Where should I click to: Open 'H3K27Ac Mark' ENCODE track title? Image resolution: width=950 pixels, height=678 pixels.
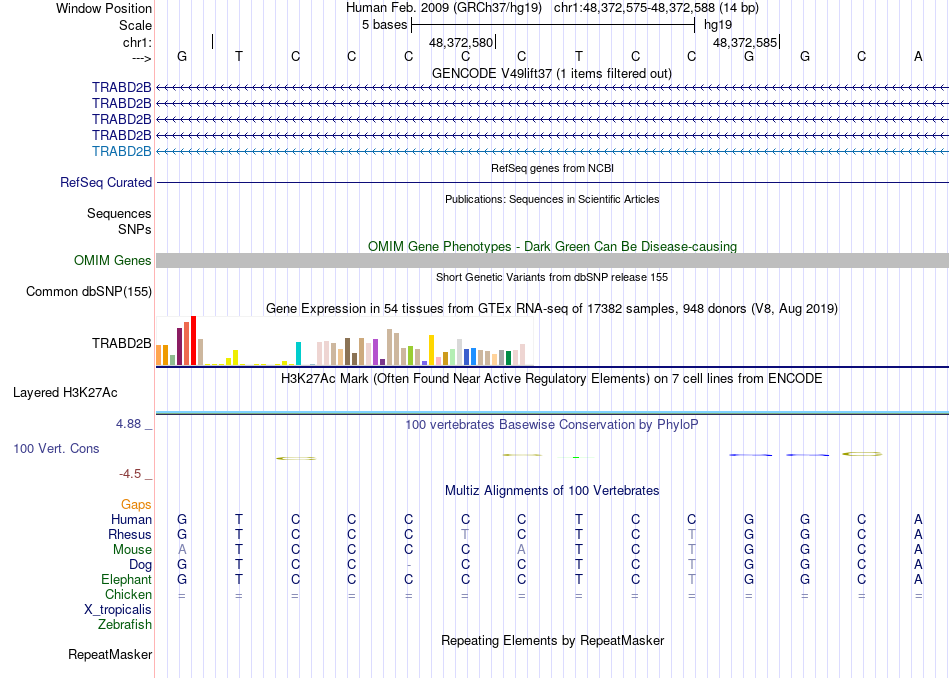point(552,379)
